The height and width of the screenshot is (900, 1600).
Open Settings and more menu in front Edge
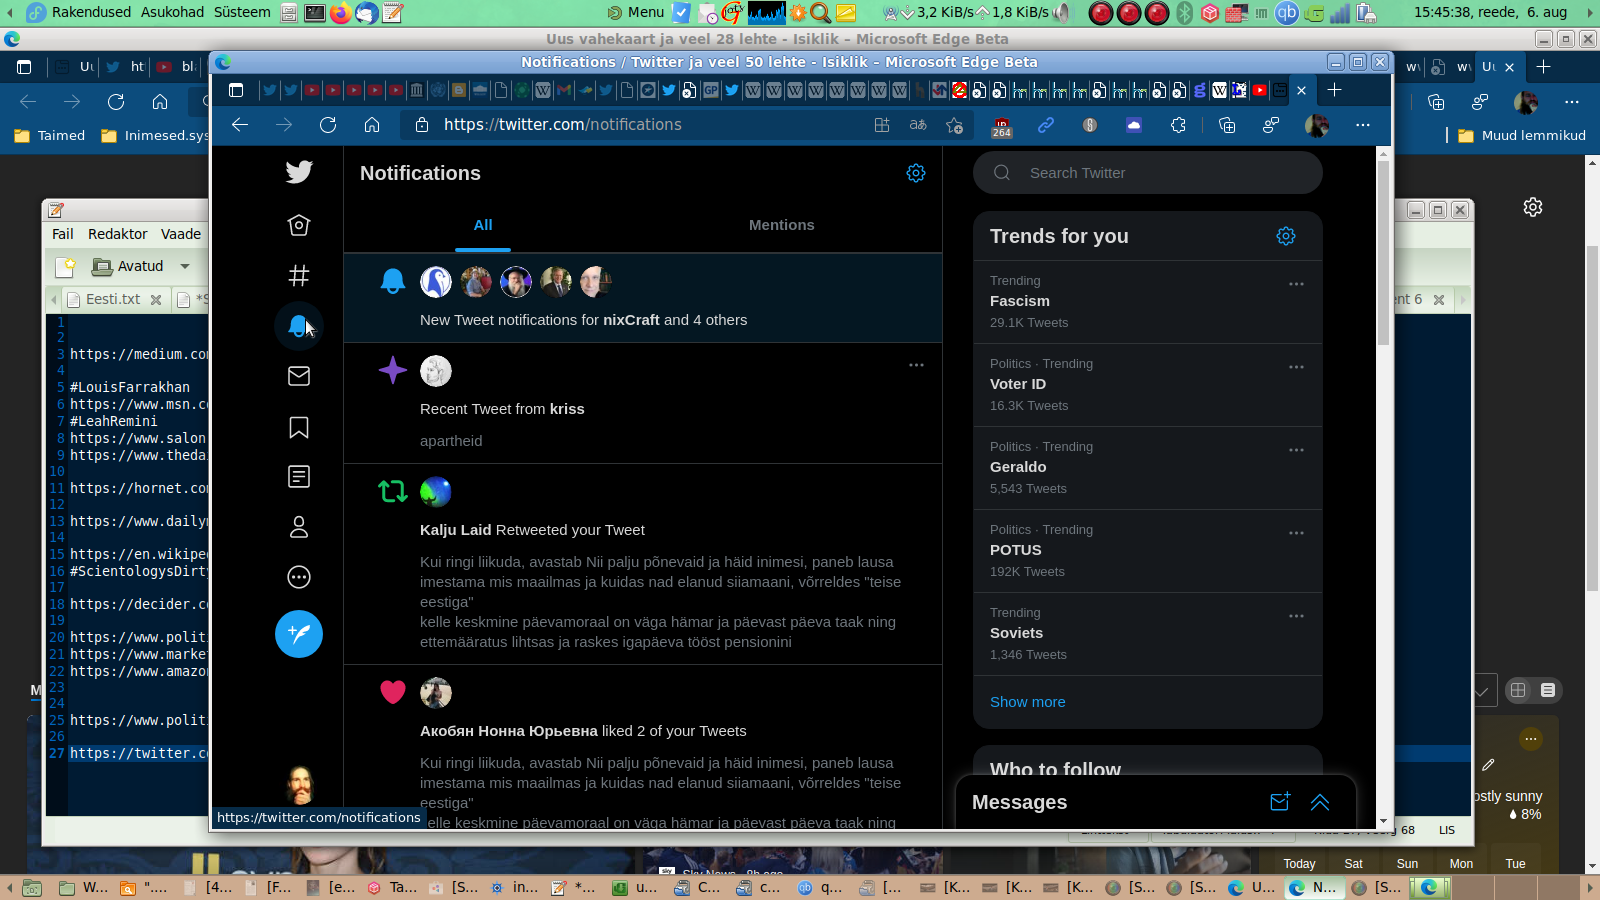pos(1363,125)
